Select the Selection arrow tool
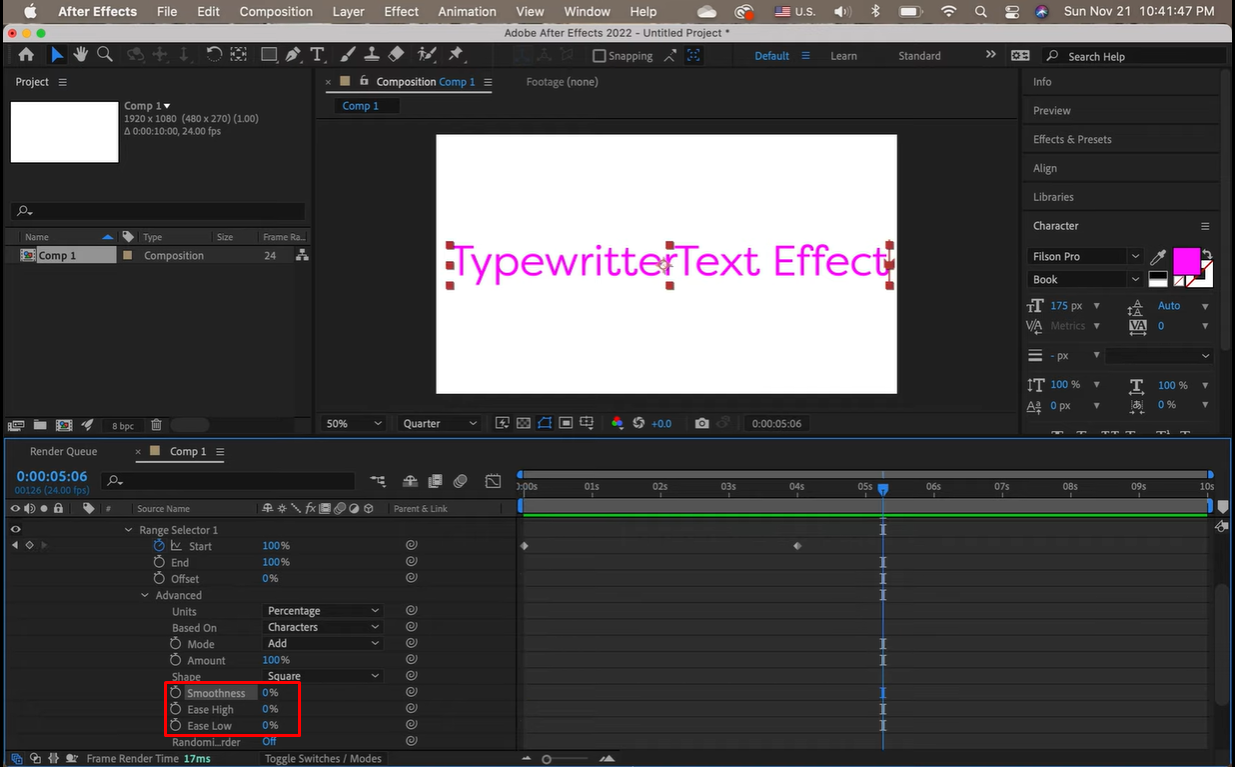This screenshot has width=1235, height=767. pyautogui.click(x=57, y=55)
